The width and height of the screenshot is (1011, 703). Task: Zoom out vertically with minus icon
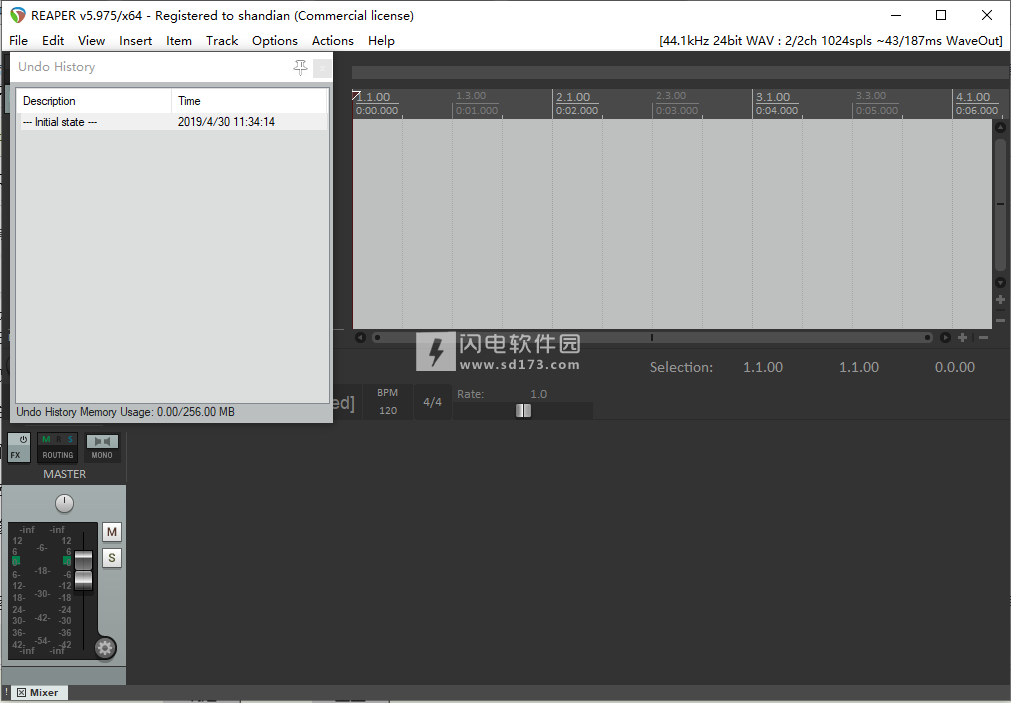point(1000,321)
